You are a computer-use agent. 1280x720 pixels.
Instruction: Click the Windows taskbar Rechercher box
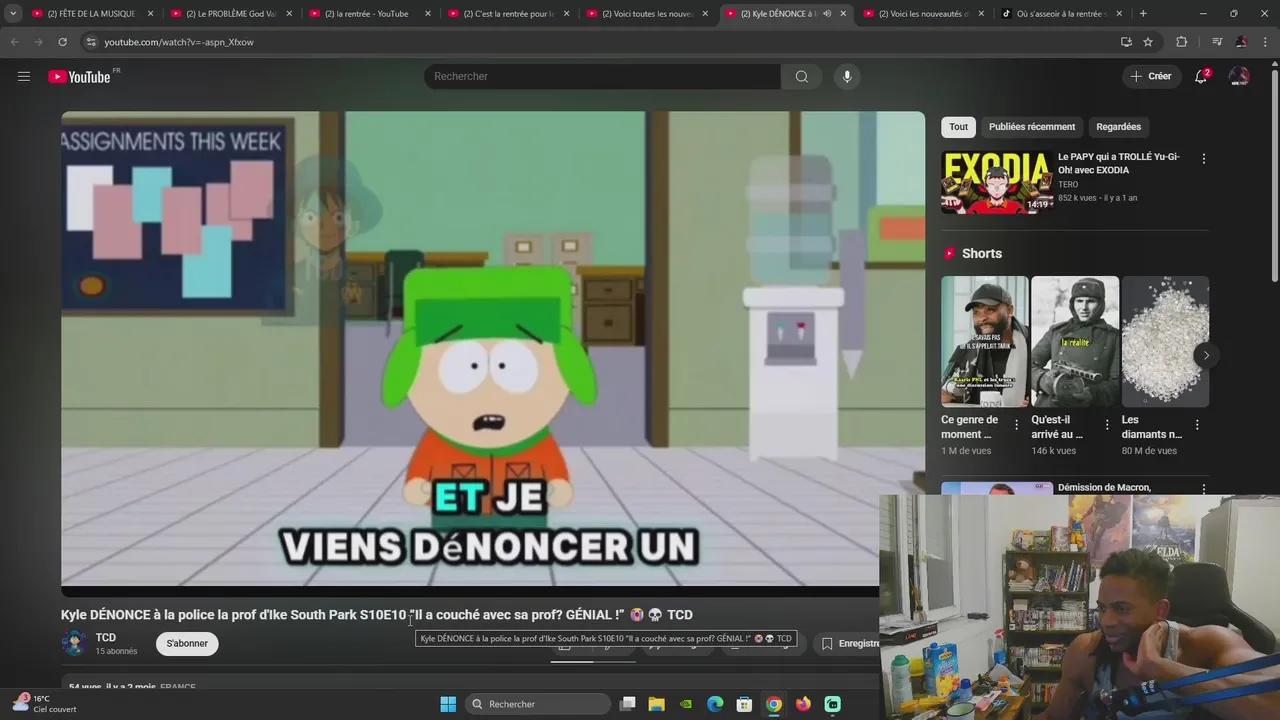(538, 704)
